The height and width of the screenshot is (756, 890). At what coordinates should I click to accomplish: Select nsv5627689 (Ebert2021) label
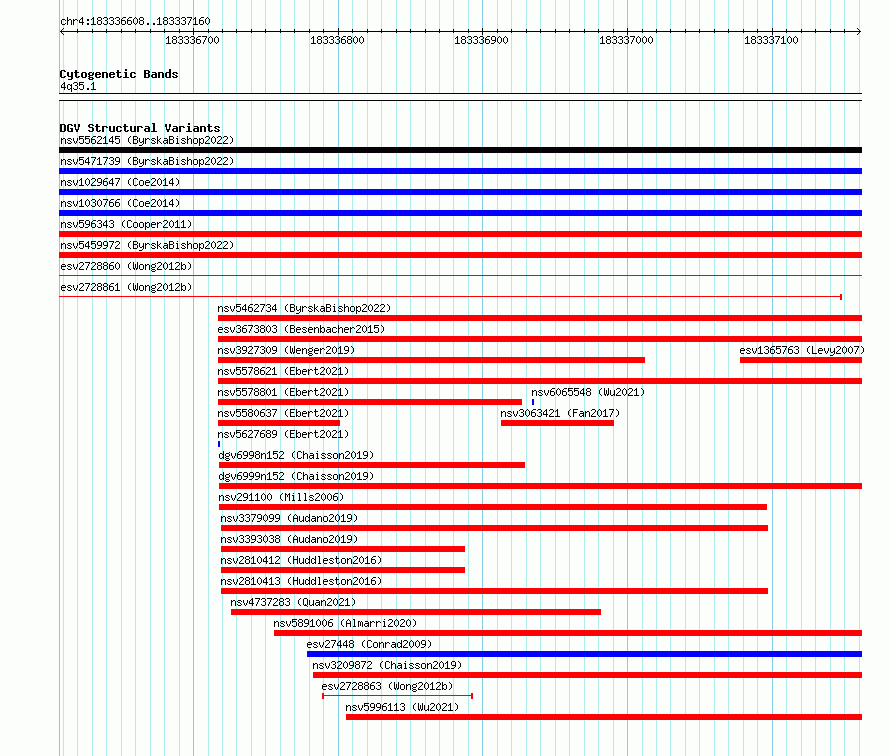(283, 434)
